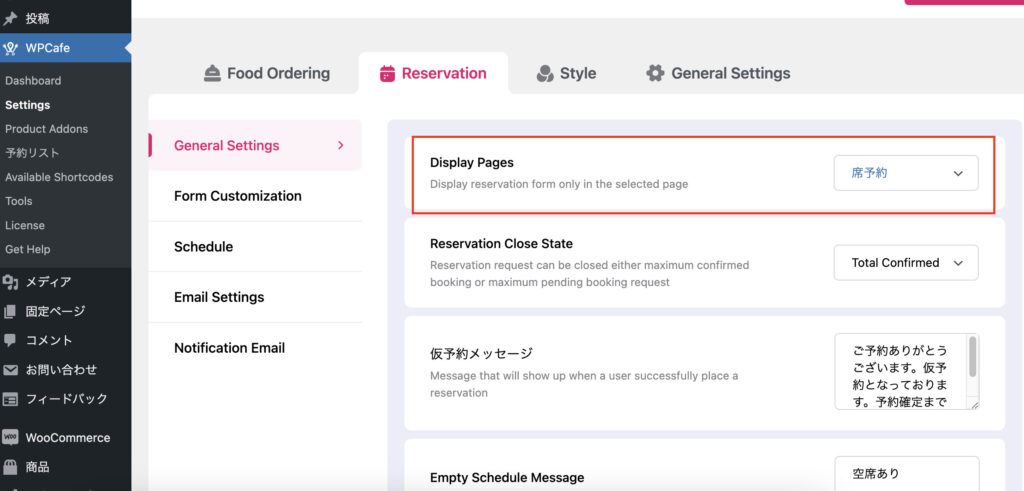Open the Email Settings section
The image size is (1024, 491).
219,297
